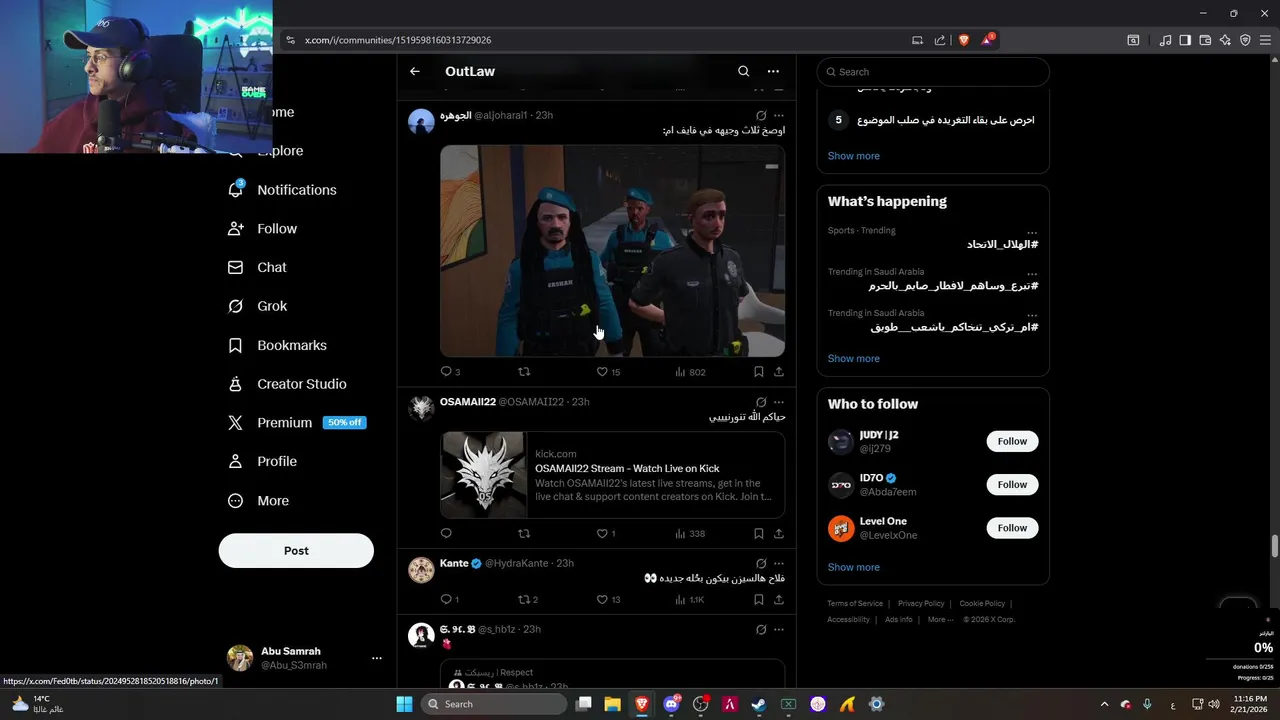Open more menu on OSAMAII22 post
This screenshot has width=1280, height=720.
click(779, 402)
